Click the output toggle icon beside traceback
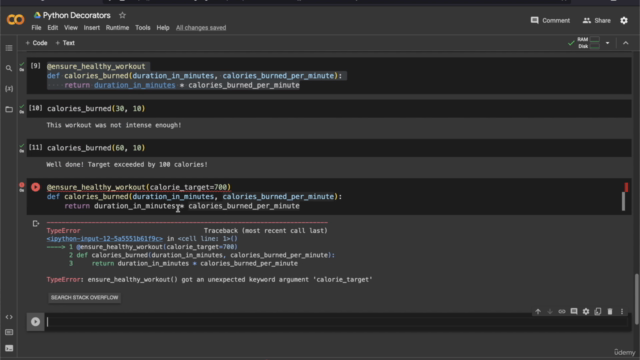Viewport: 640px width, 360px height. coord(36,223)
